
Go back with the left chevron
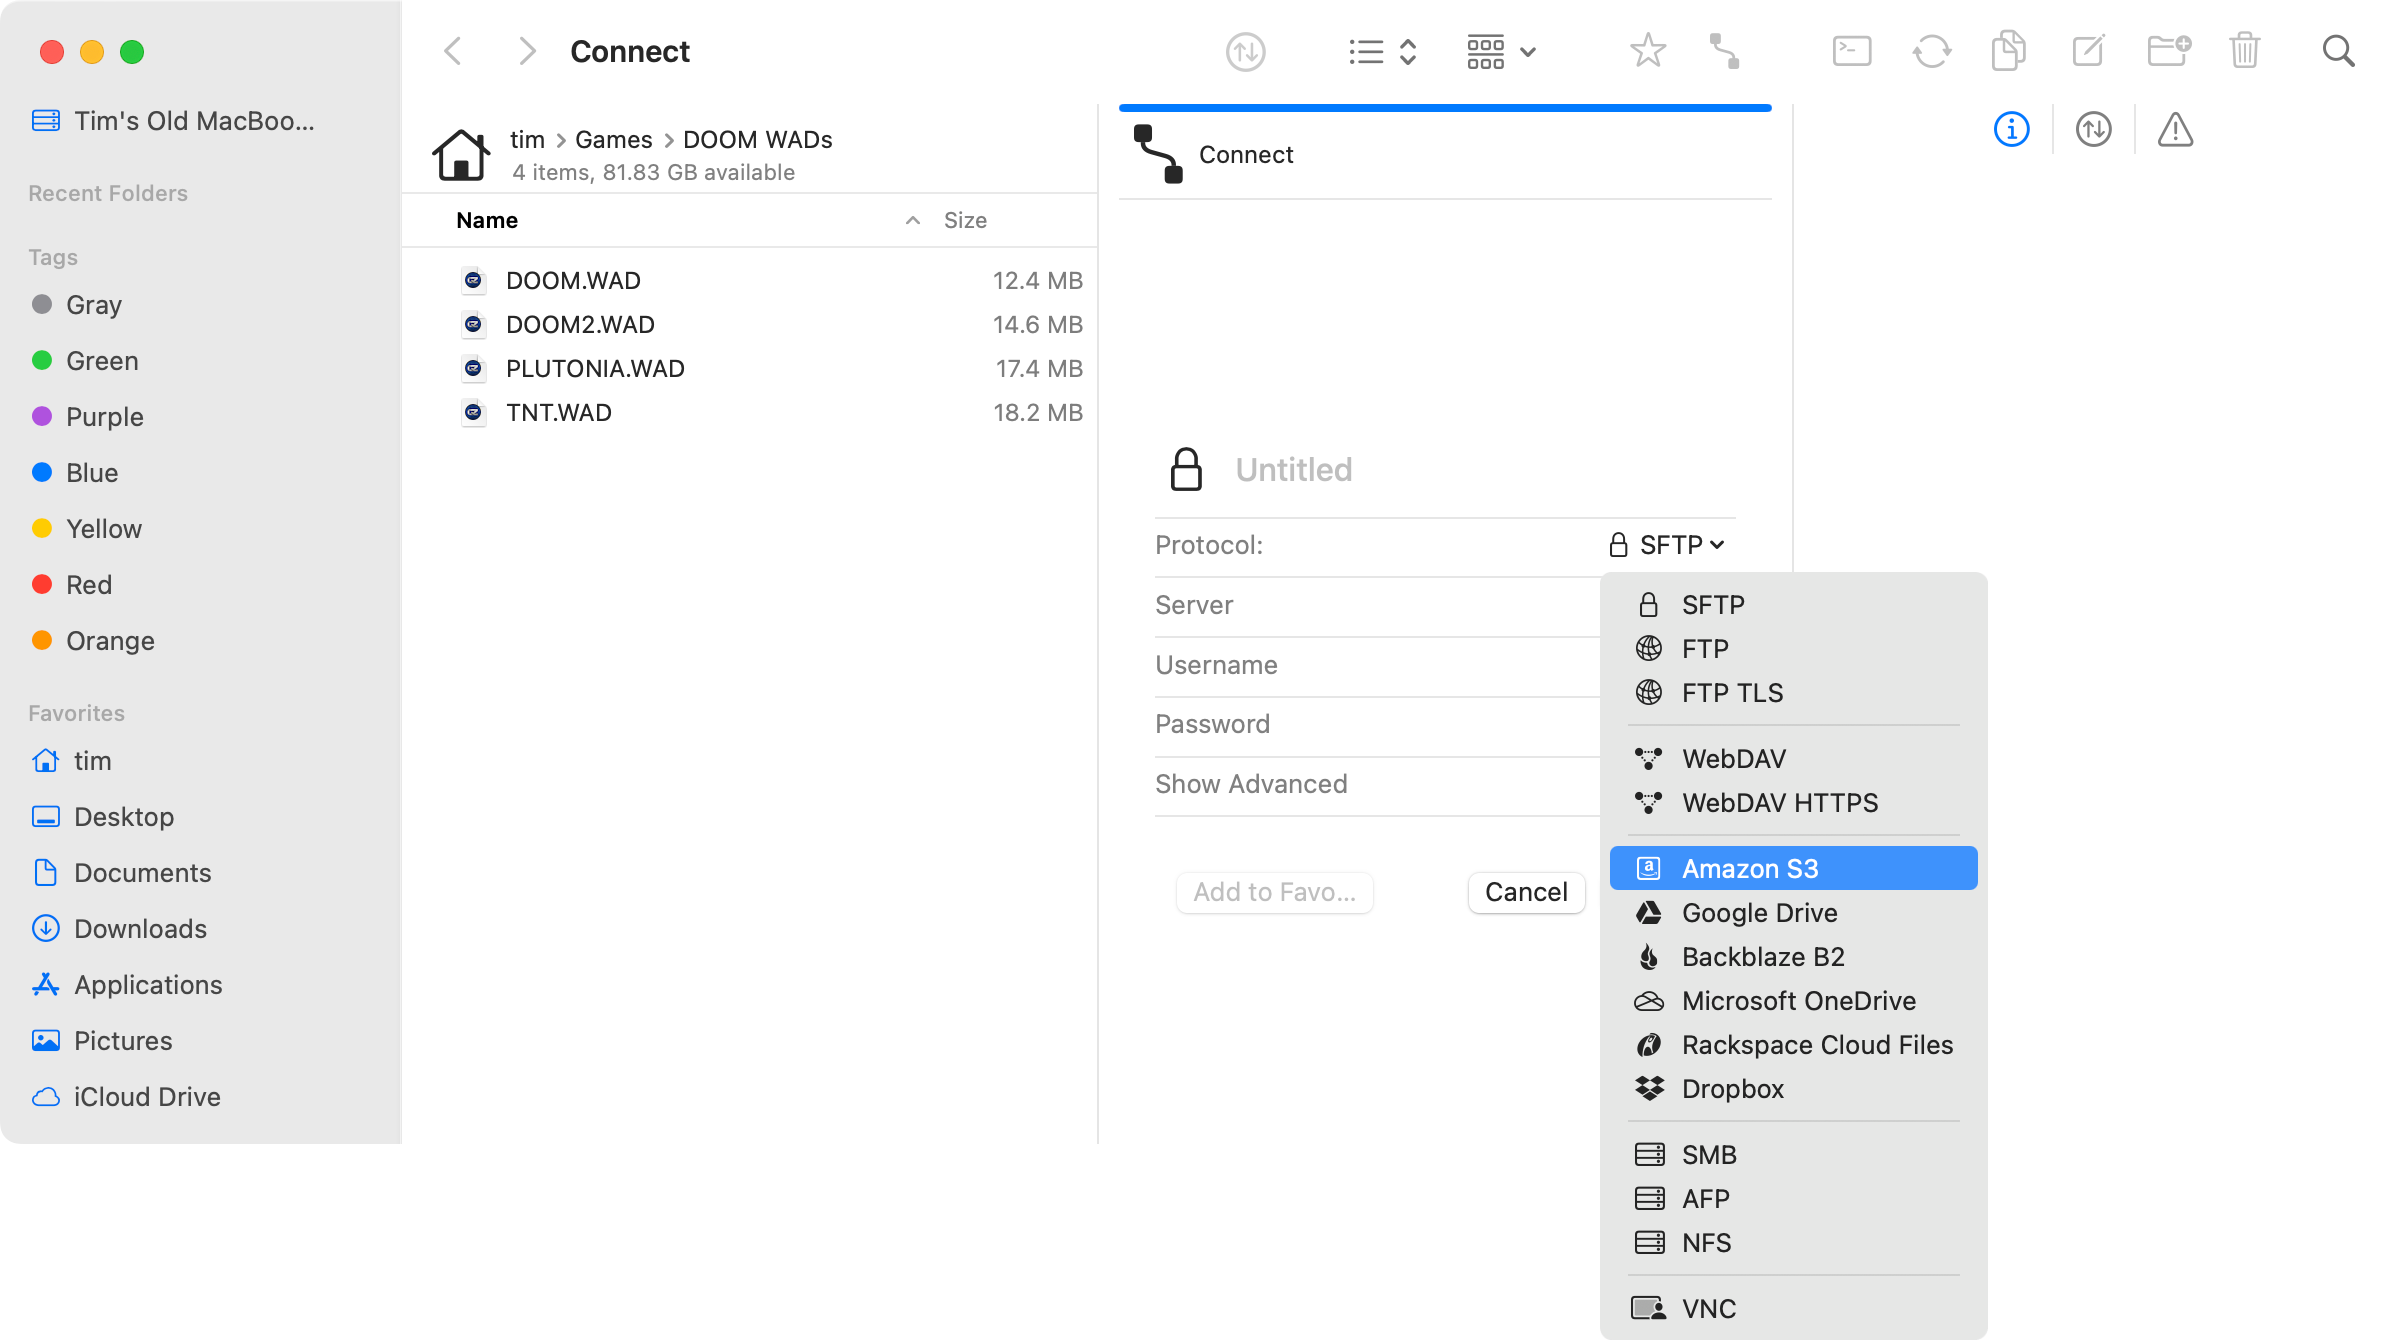tap(453, 51)
